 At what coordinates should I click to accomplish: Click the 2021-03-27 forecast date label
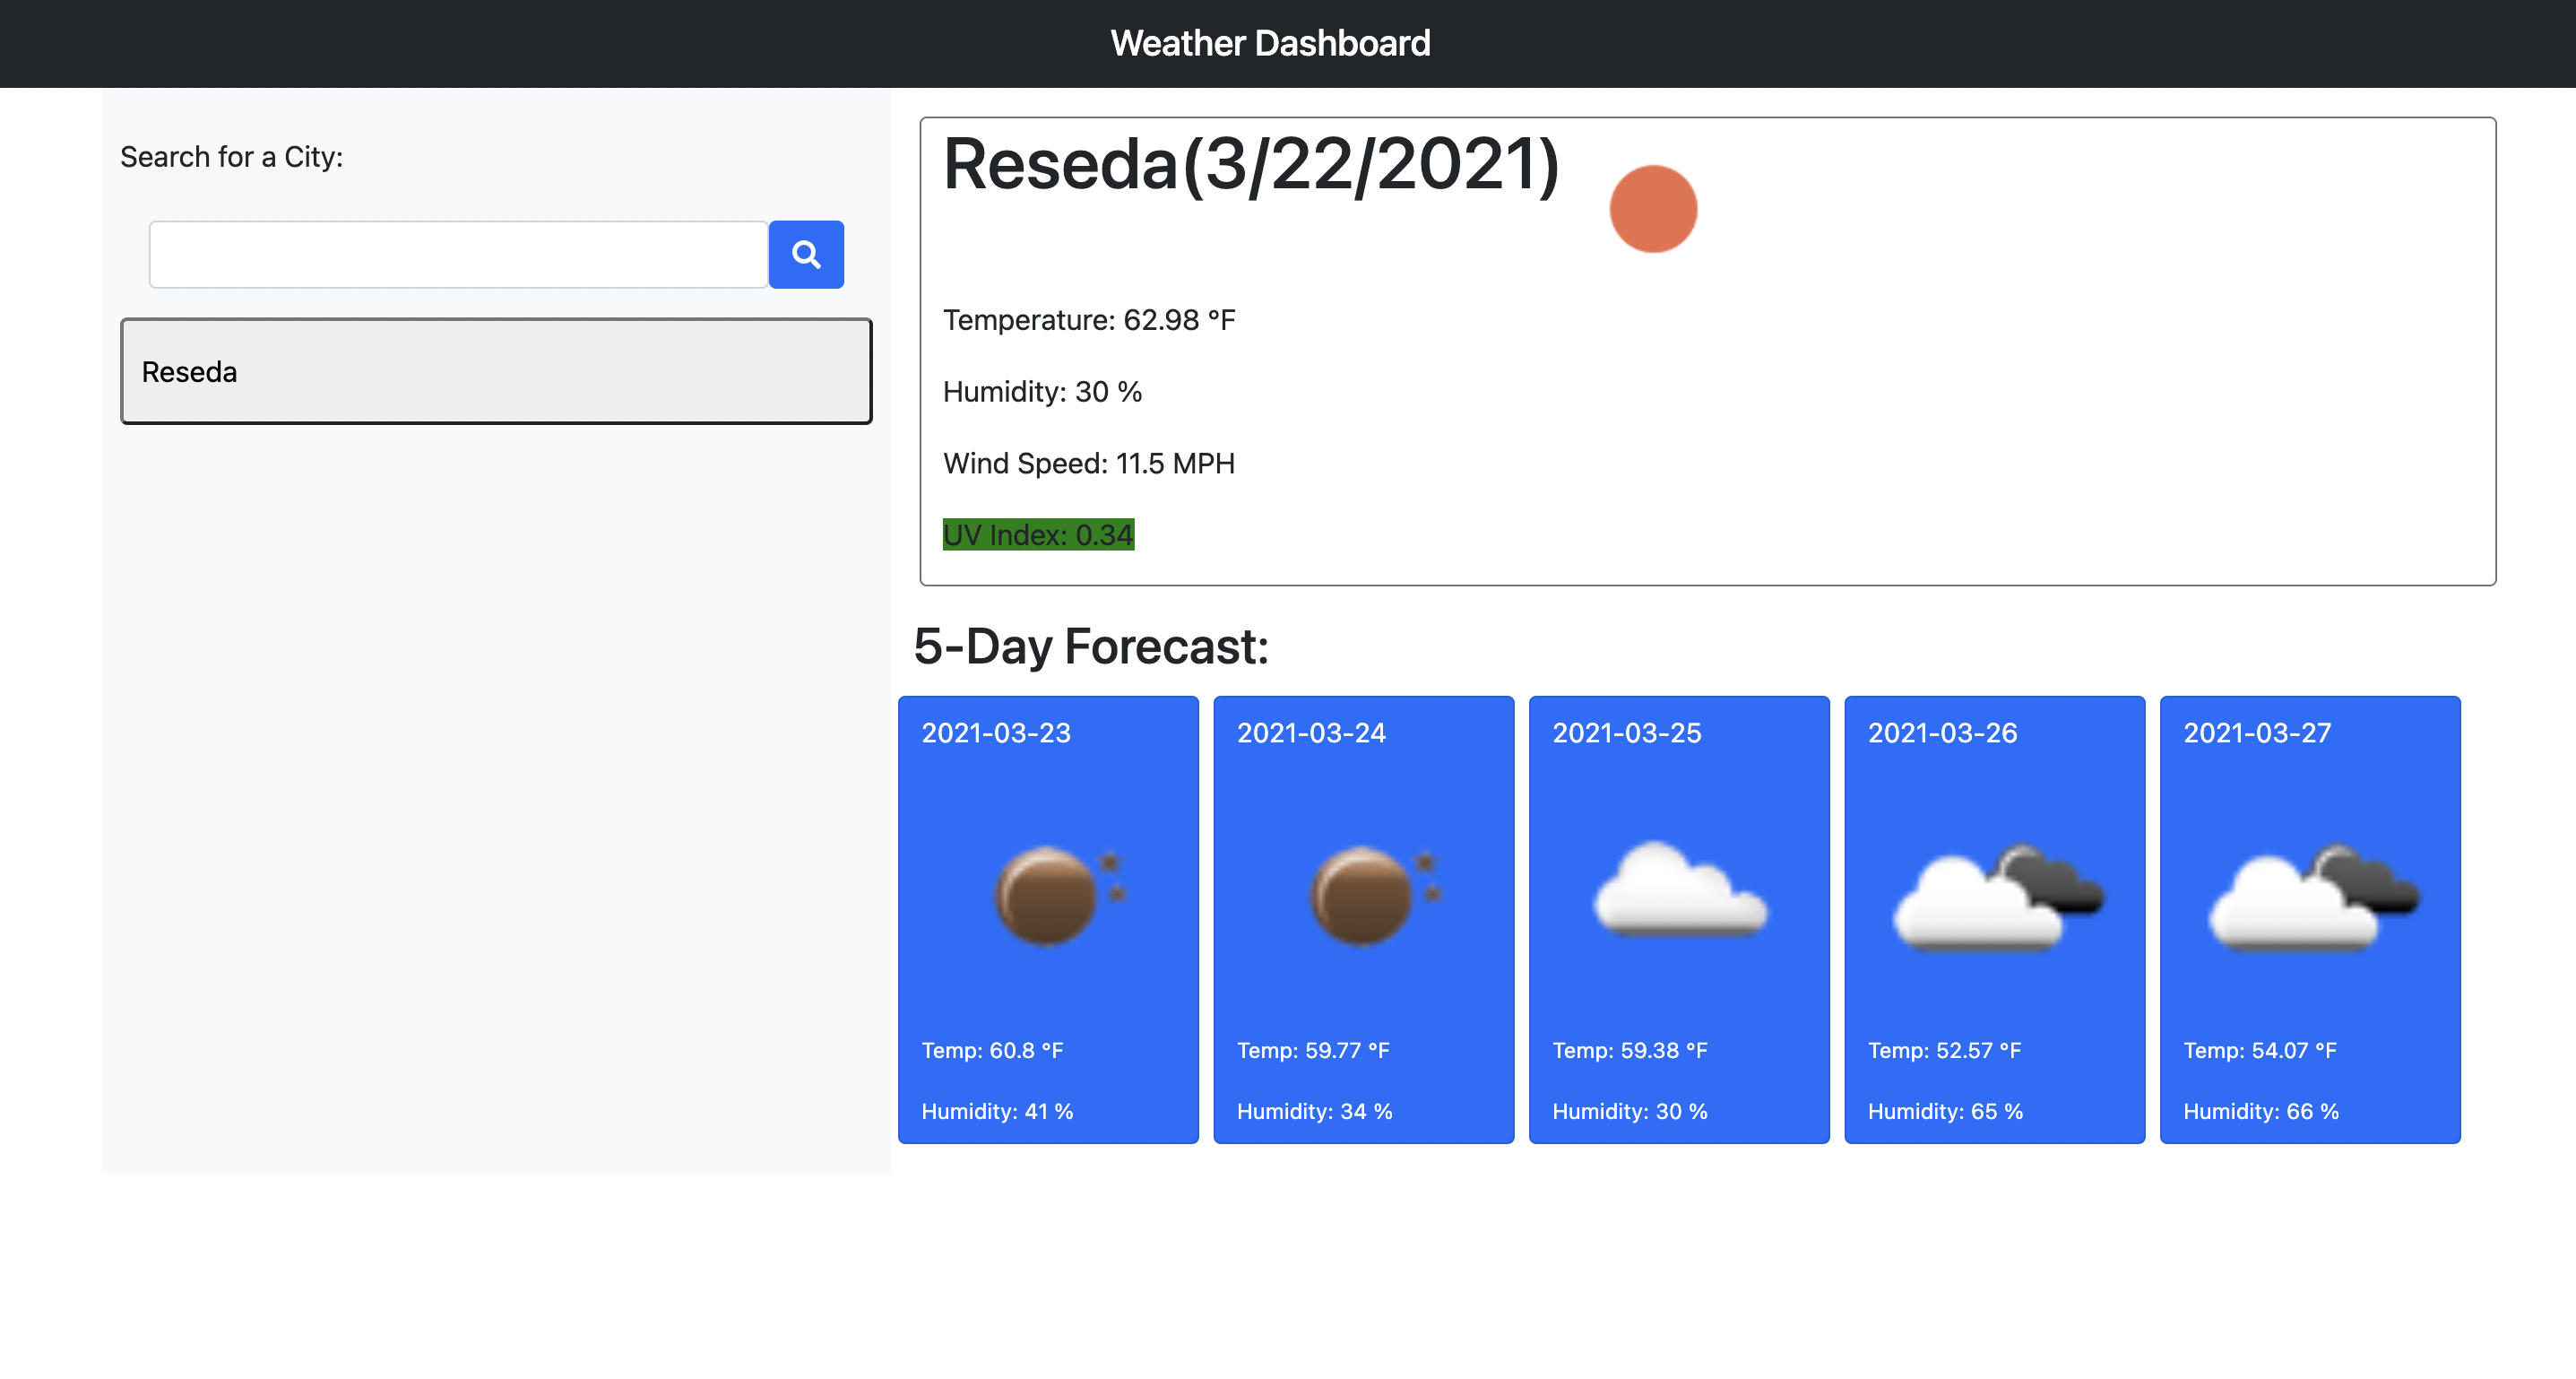[x=2257, y=733]
